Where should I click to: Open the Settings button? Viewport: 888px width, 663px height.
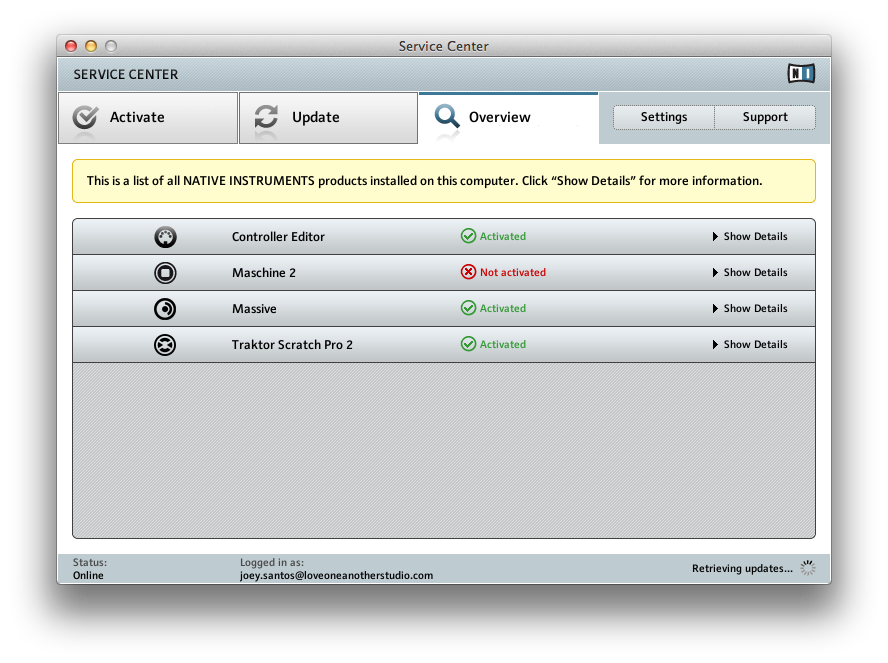[x=664, y=117]
